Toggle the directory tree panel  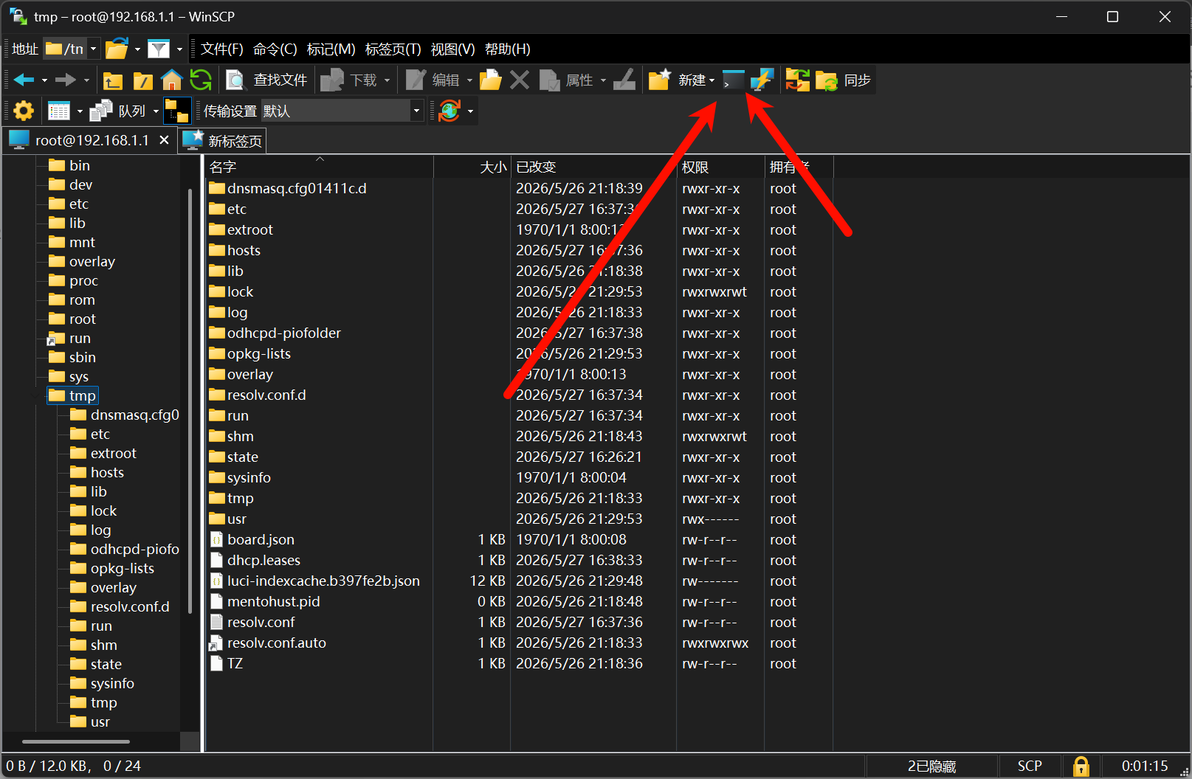pos(176,111)
